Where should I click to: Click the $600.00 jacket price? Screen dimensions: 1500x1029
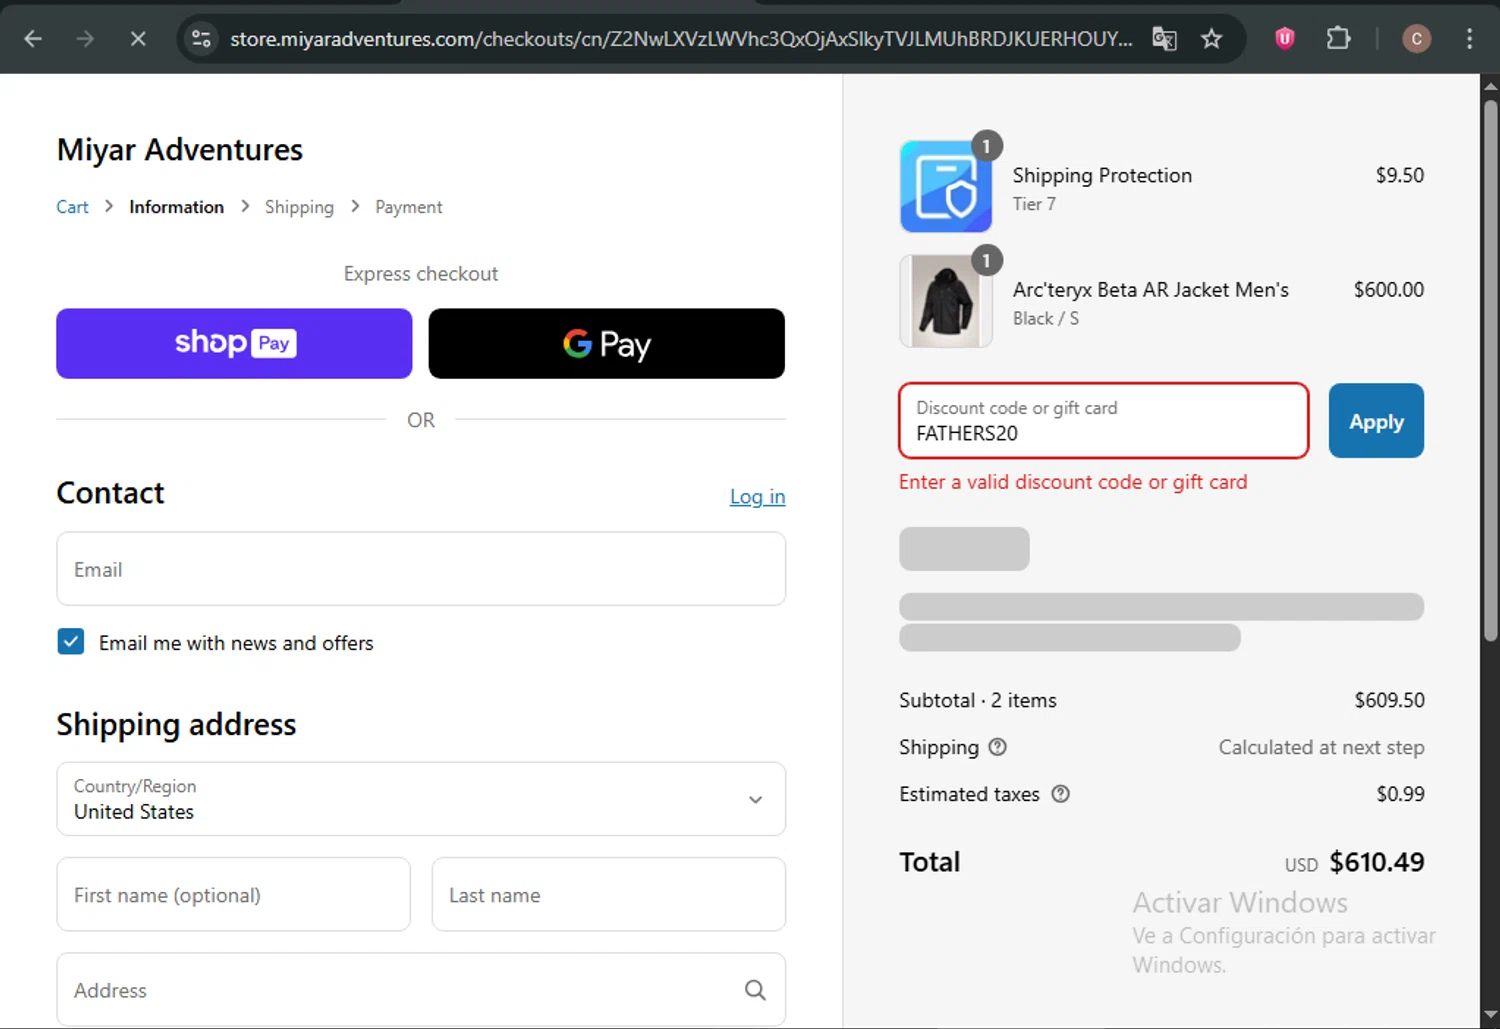[x=1389, y=290]
